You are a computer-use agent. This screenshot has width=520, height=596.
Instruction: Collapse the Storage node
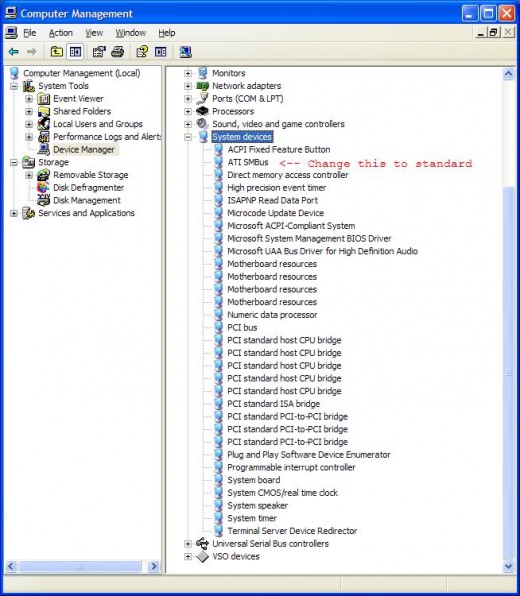pos(14,162)
